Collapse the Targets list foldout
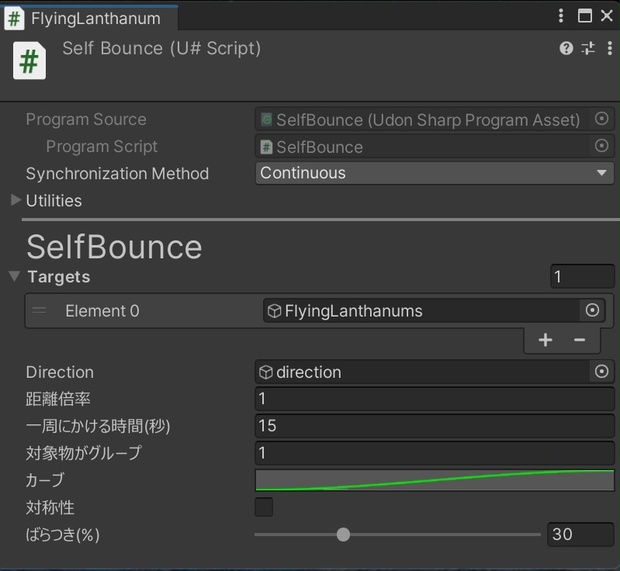 pos(15,276)
